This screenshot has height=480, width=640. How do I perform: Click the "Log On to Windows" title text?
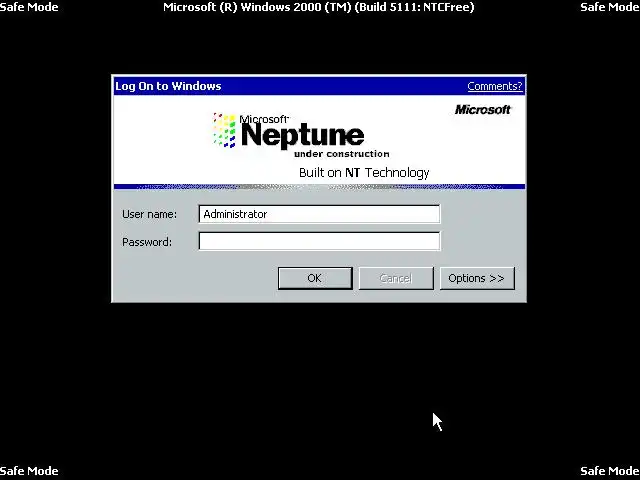click(x=168, y=86)
